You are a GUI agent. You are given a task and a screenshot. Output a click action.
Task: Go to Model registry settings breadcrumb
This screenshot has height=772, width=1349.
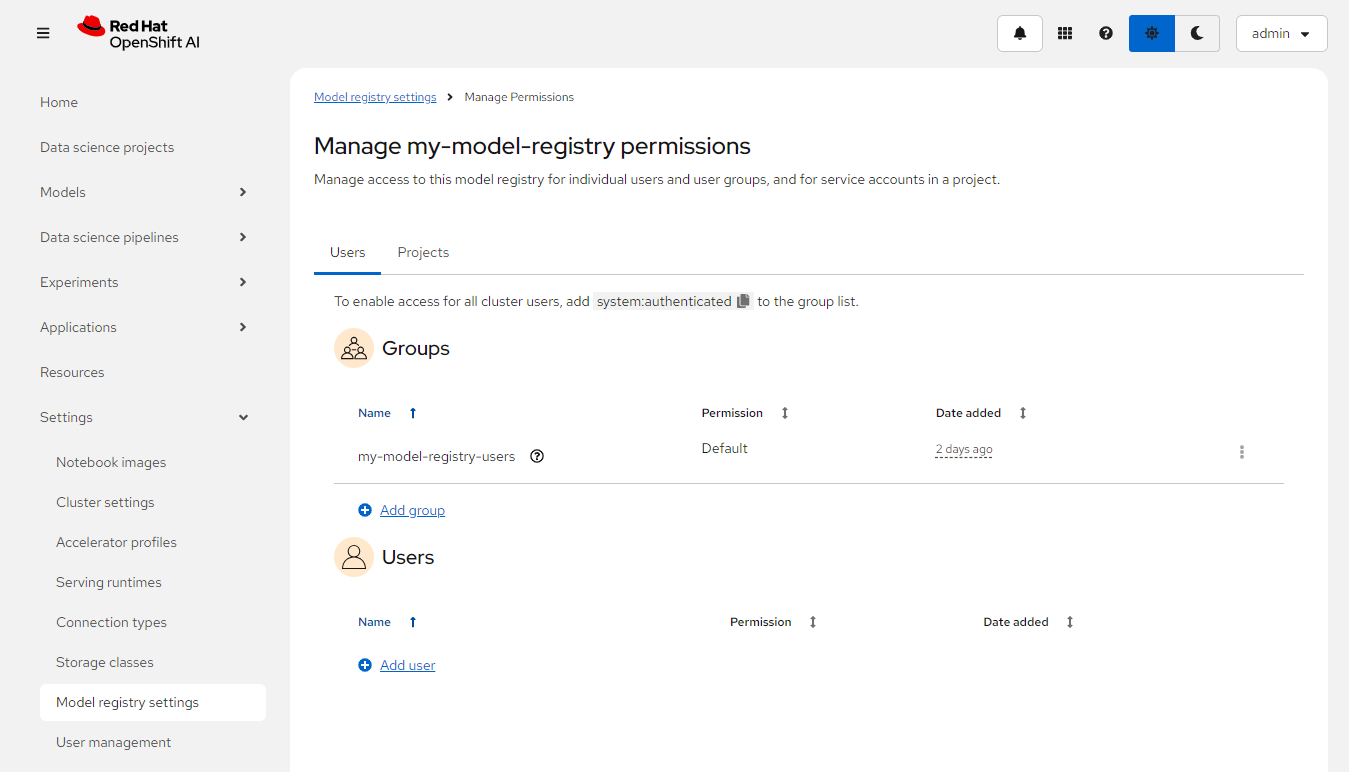click(x=375, y=97)
